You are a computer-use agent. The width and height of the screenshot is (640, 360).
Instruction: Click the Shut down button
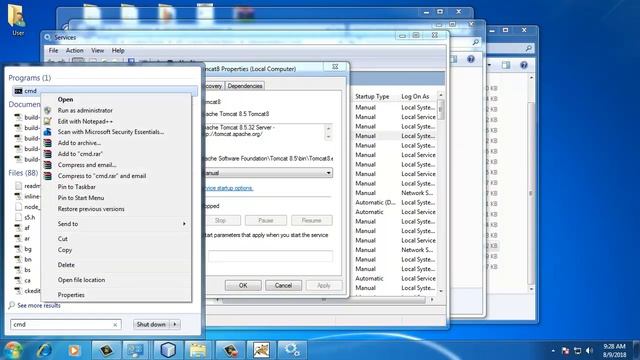[151, 324]
